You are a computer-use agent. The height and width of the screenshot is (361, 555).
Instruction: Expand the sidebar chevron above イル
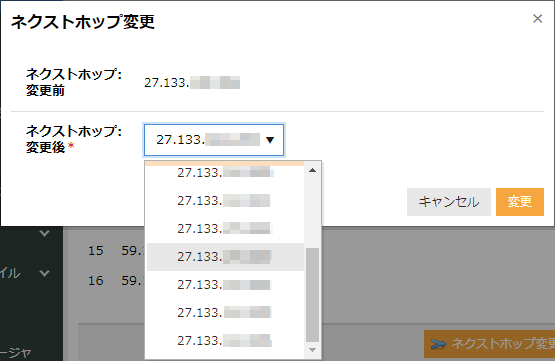click(45, 233)
